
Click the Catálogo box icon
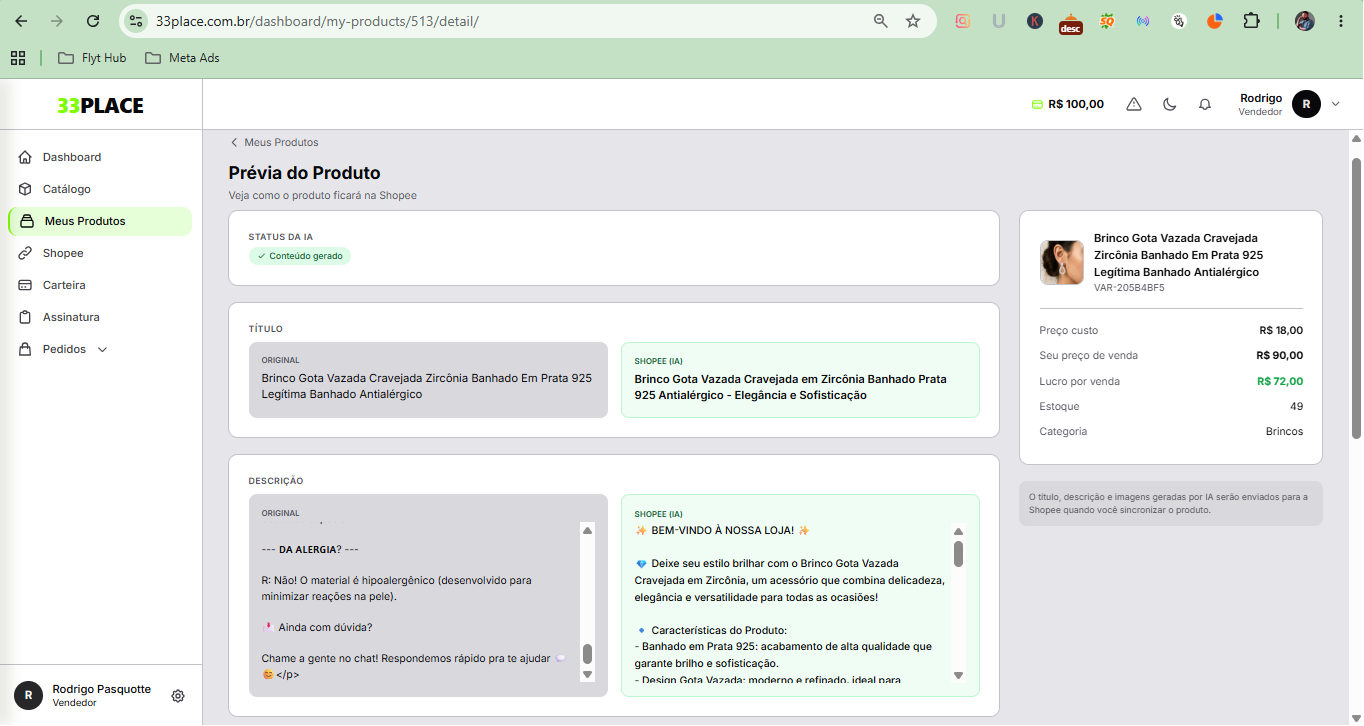[25, 189]
